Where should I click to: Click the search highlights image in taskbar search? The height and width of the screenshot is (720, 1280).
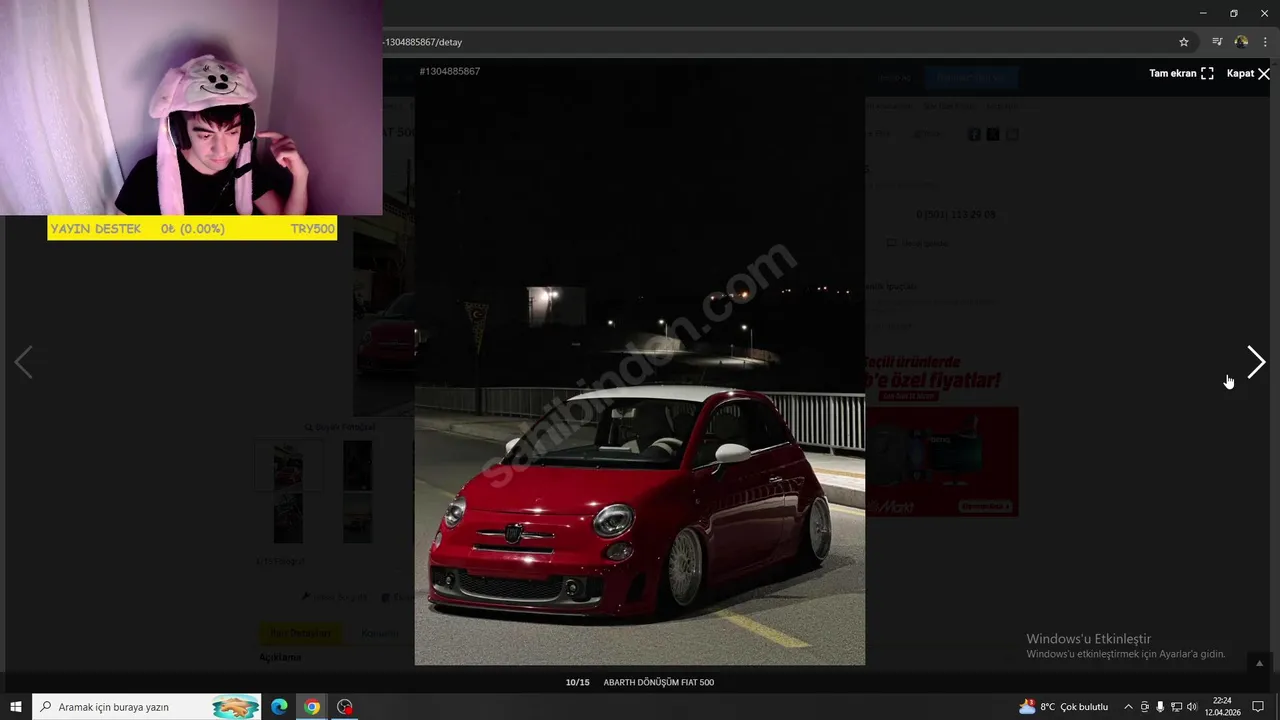point(235,707)
